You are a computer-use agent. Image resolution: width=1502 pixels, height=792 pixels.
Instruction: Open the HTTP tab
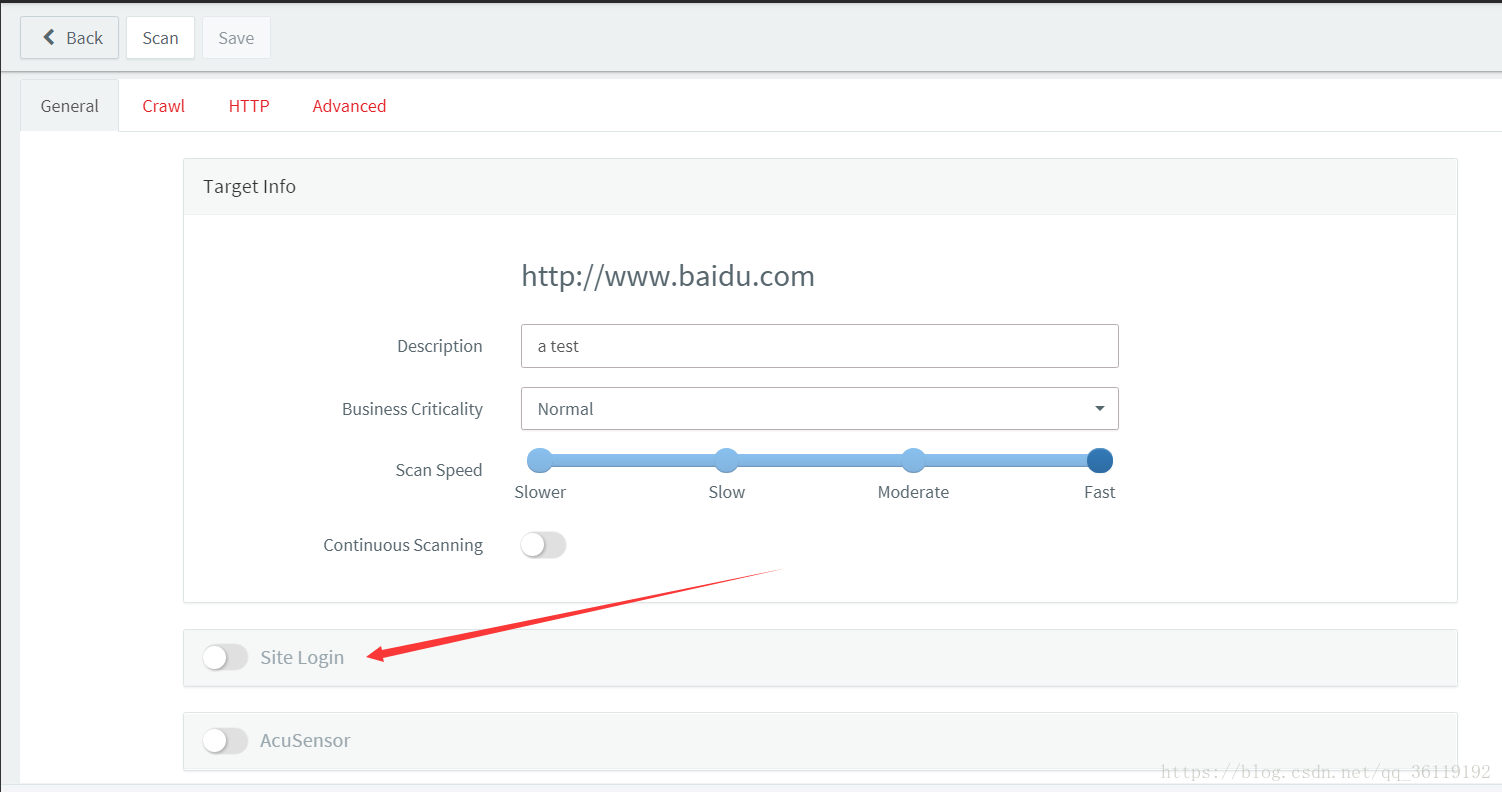249,106
